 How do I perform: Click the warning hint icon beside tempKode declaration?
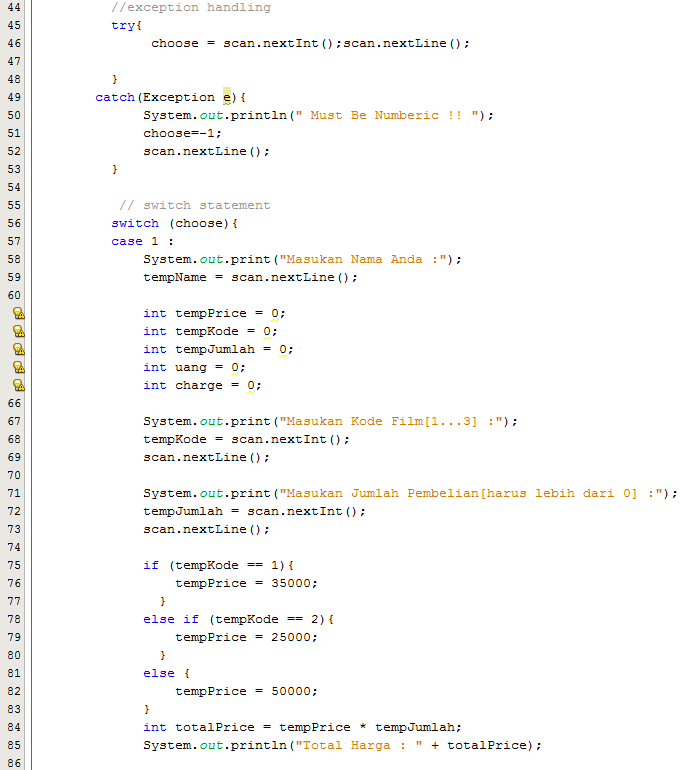(x=19, y=331)
